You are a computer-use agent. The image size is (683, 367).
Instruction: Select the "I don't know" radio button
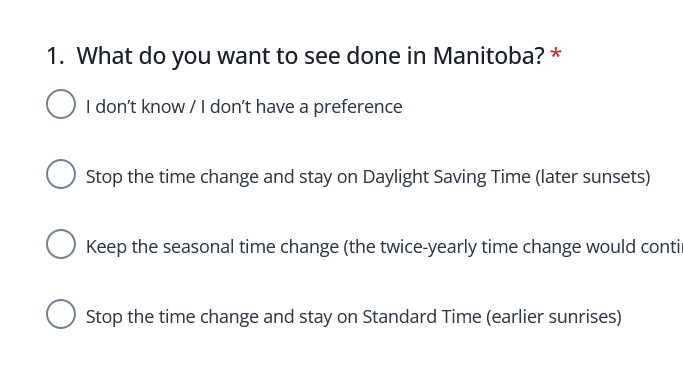[x=61, y=104]
